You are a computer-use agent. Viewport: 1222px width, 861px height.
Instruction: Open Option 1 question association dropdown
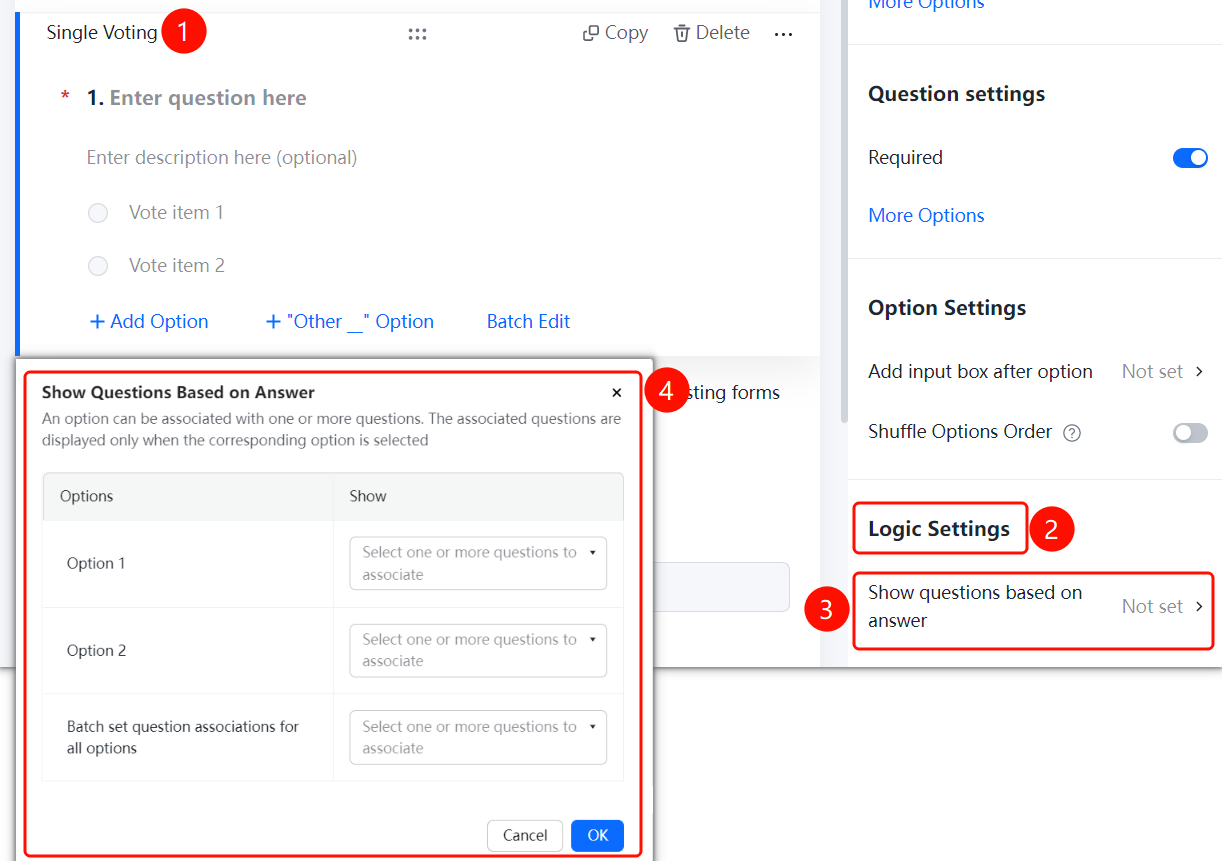pos(478,563)
